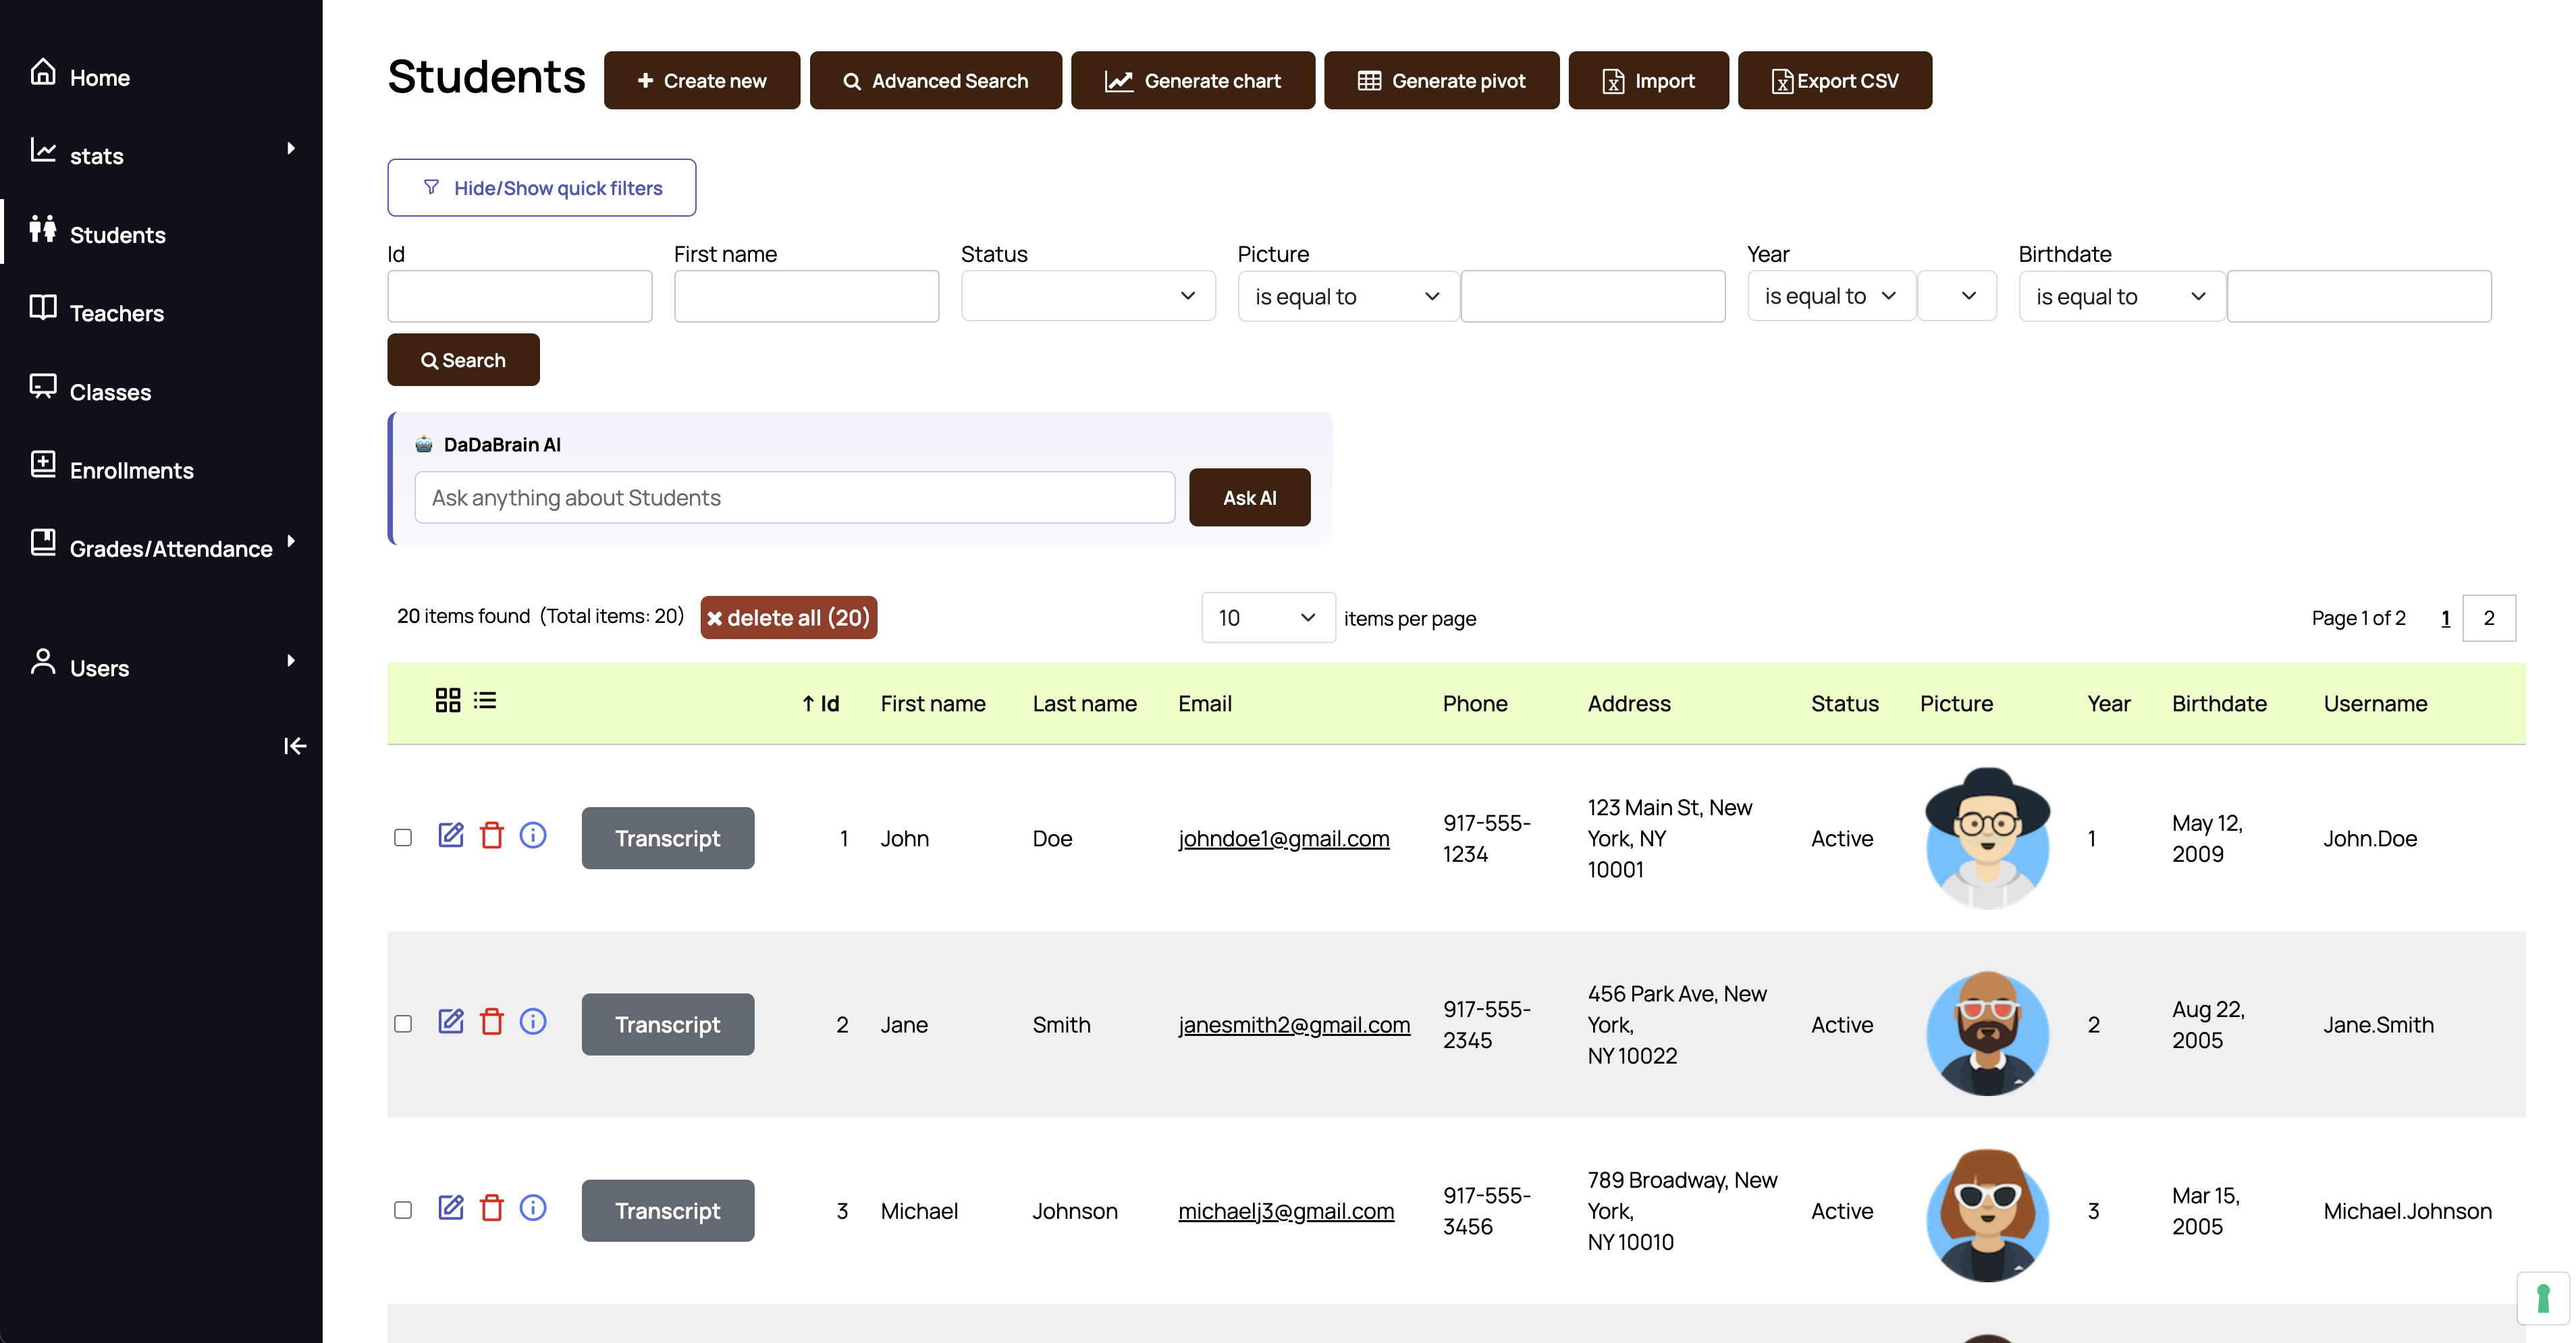
Task: Click the green keyhole icon at bottom right
Action: 2543,1298
